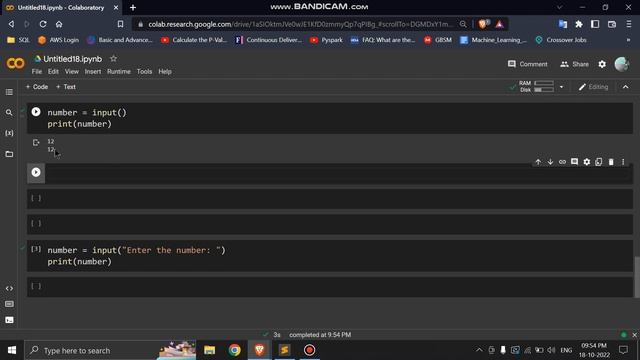Open cell editor settings gear icon
This screenshot has height=360, width=640.
pyautogui.click(x=587, y=162)
